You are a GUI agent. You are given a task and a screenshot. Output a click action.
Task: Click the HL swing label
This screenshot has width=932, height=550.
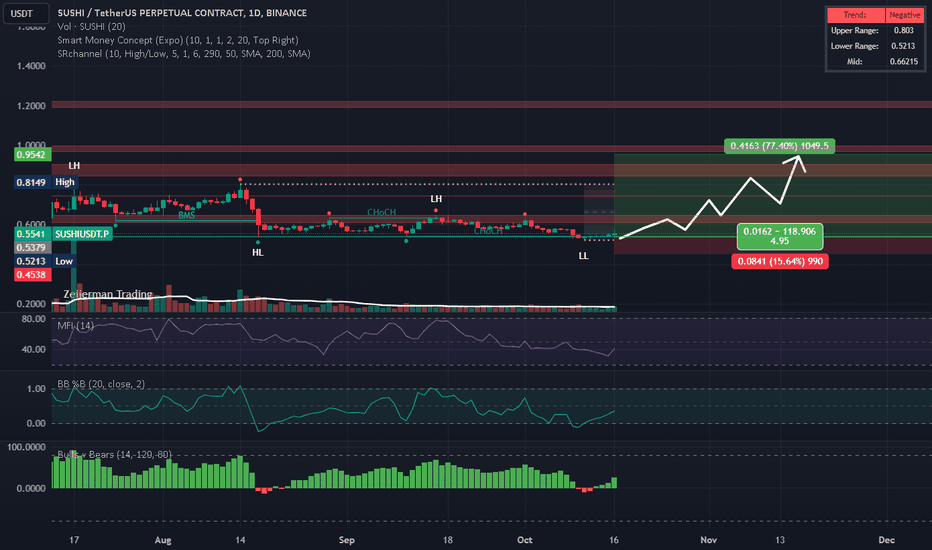click(x=257, y=253)
